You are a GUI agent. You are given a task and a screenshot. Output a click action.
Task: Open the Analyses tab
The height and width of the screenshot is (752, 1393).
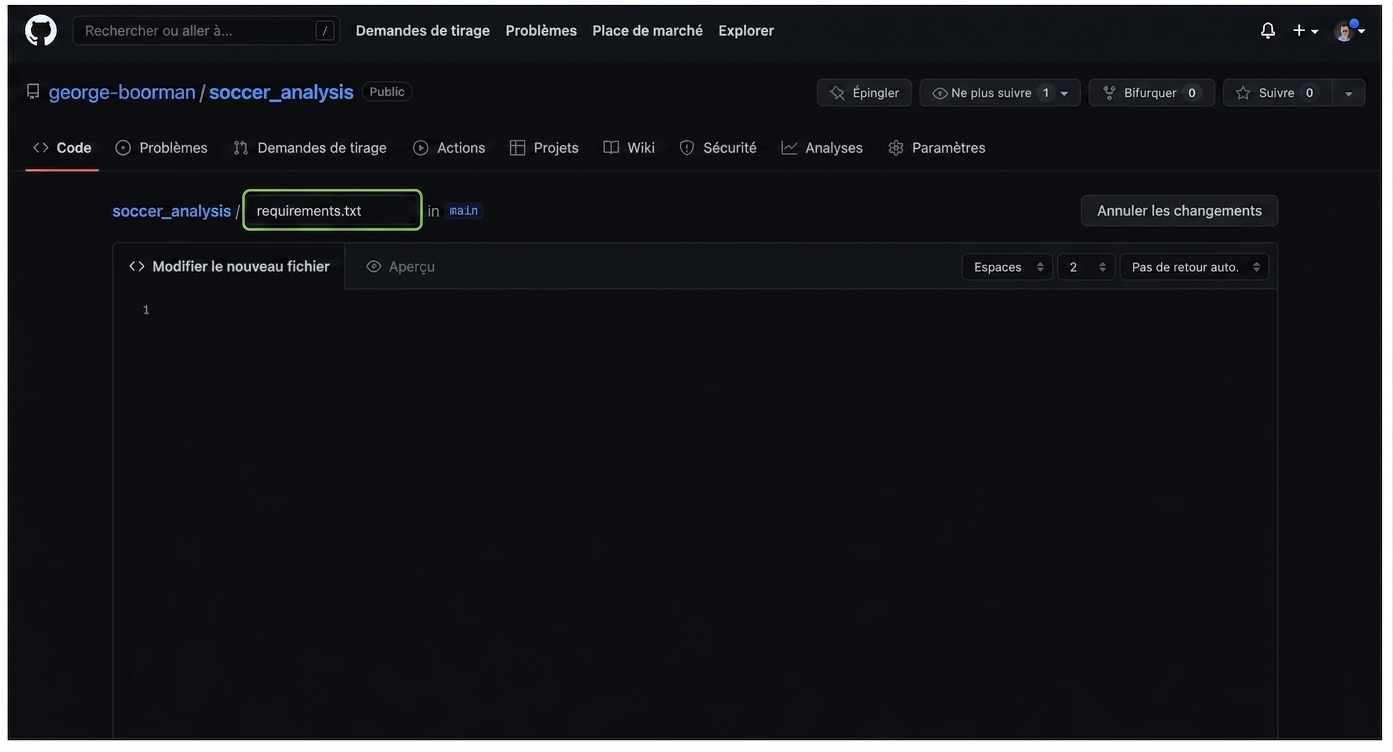(822, 148)
